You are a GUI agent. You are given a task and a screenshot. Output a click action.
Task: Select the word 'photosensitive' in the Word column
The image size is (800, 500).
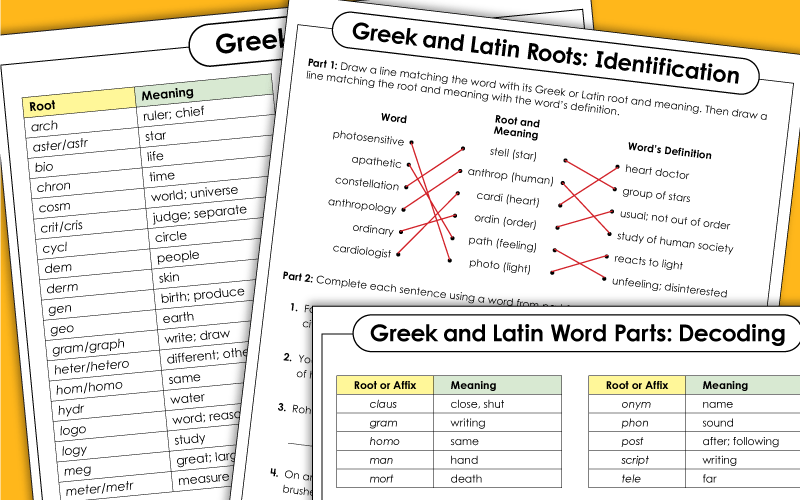click(x=368, y=137)
